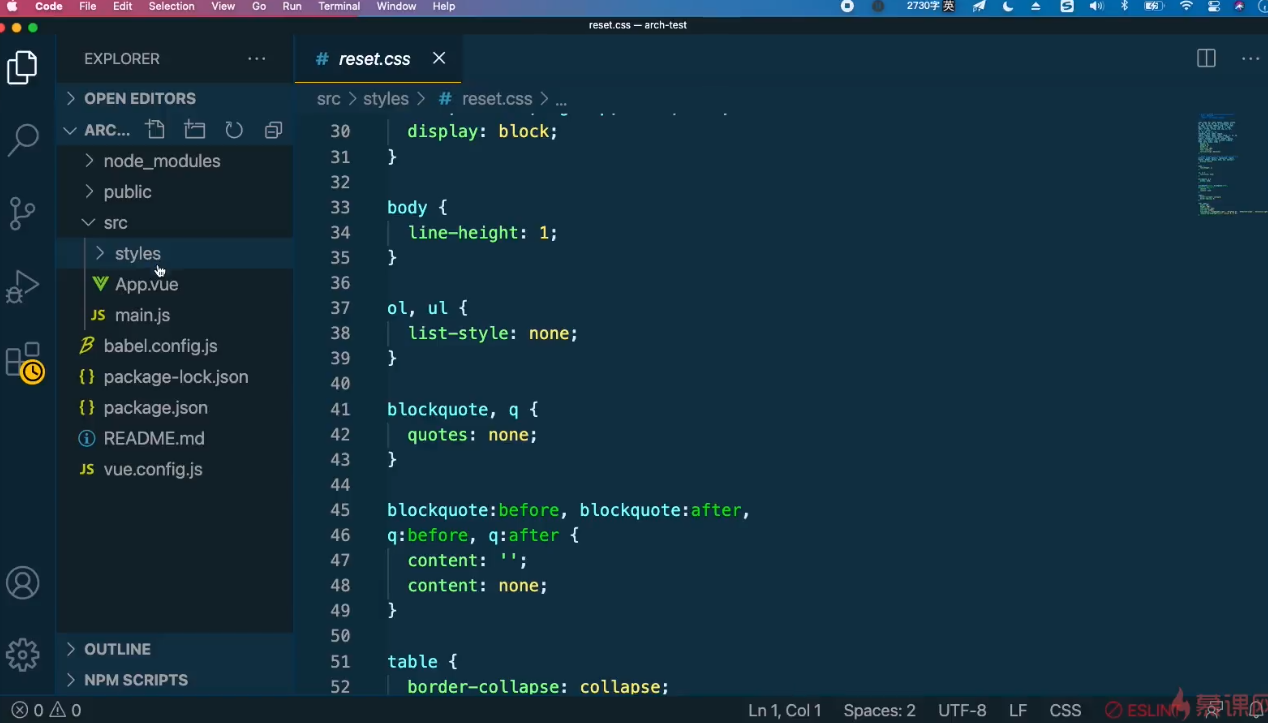
Task: Open the Edit menu
Action: [x=123, y=6]
